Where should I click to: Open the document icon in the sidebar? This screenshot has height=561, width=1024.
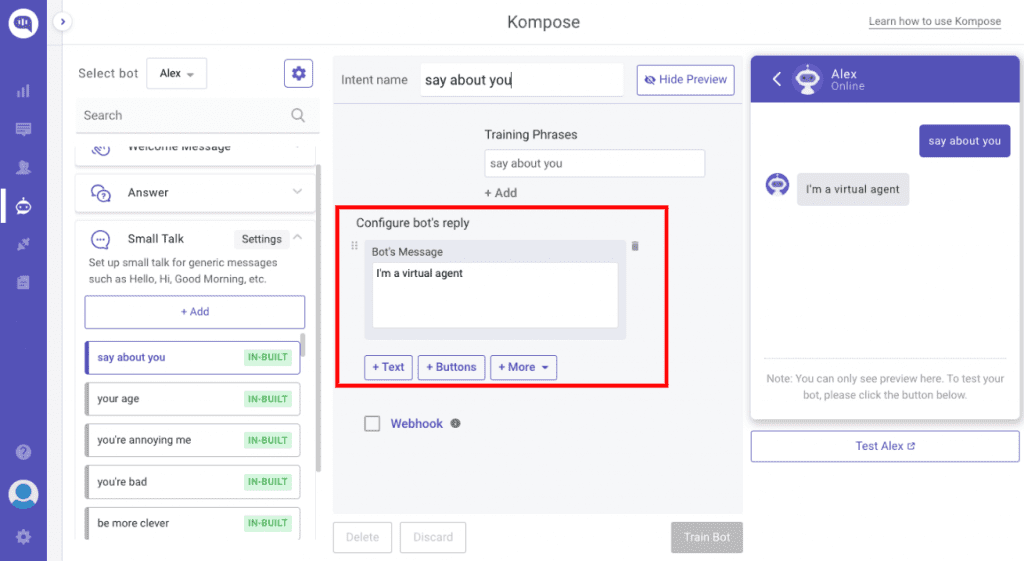(x=23, y=282)
